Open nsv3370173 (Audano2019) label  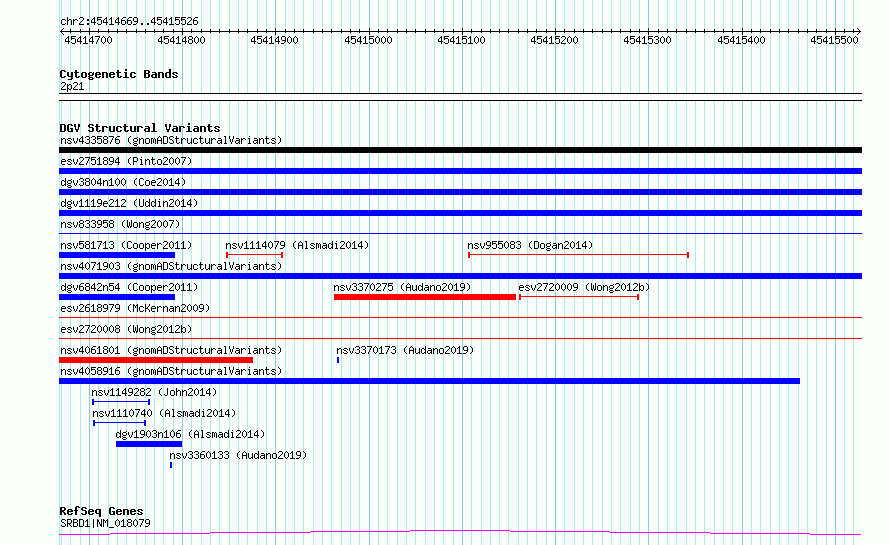tap(405, 350)
